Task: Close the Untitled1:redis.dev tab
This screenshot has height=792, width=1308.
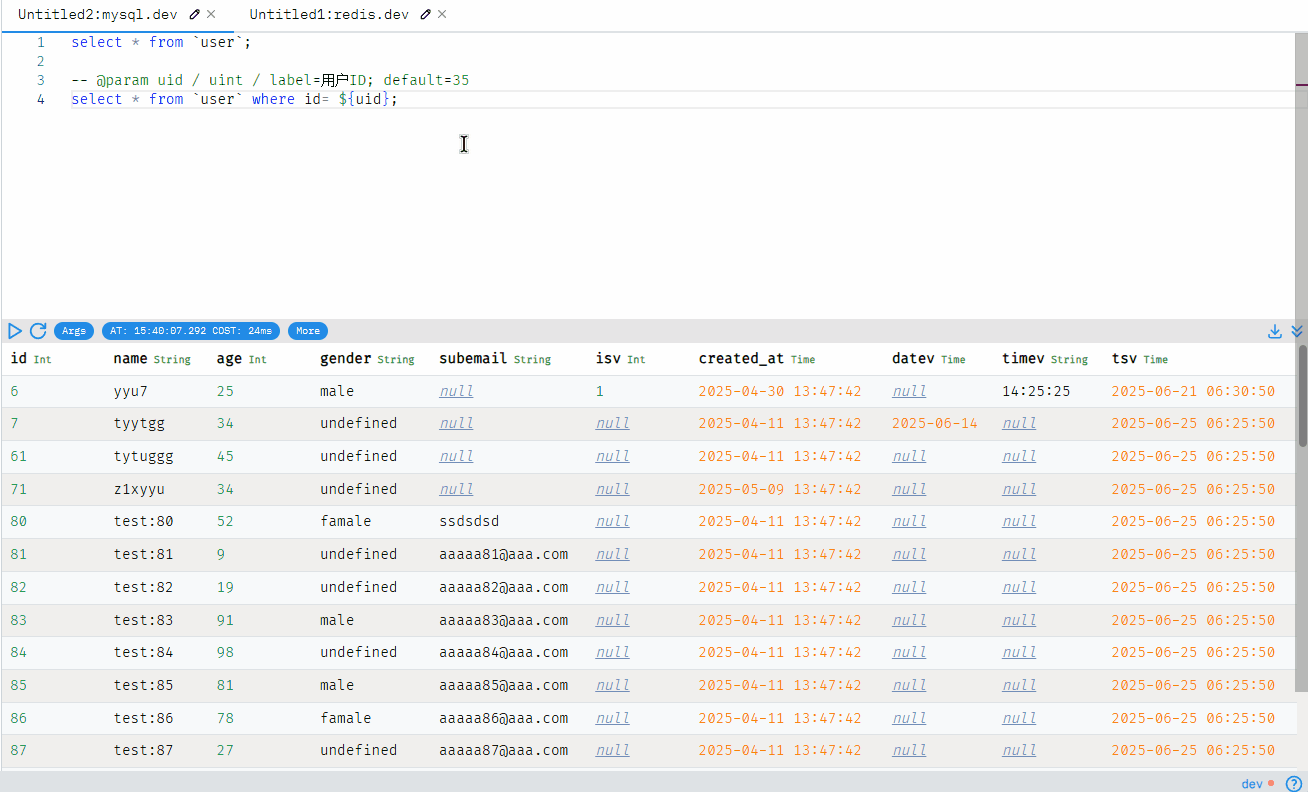Action: pyautogui.click(x=442, y=15)
